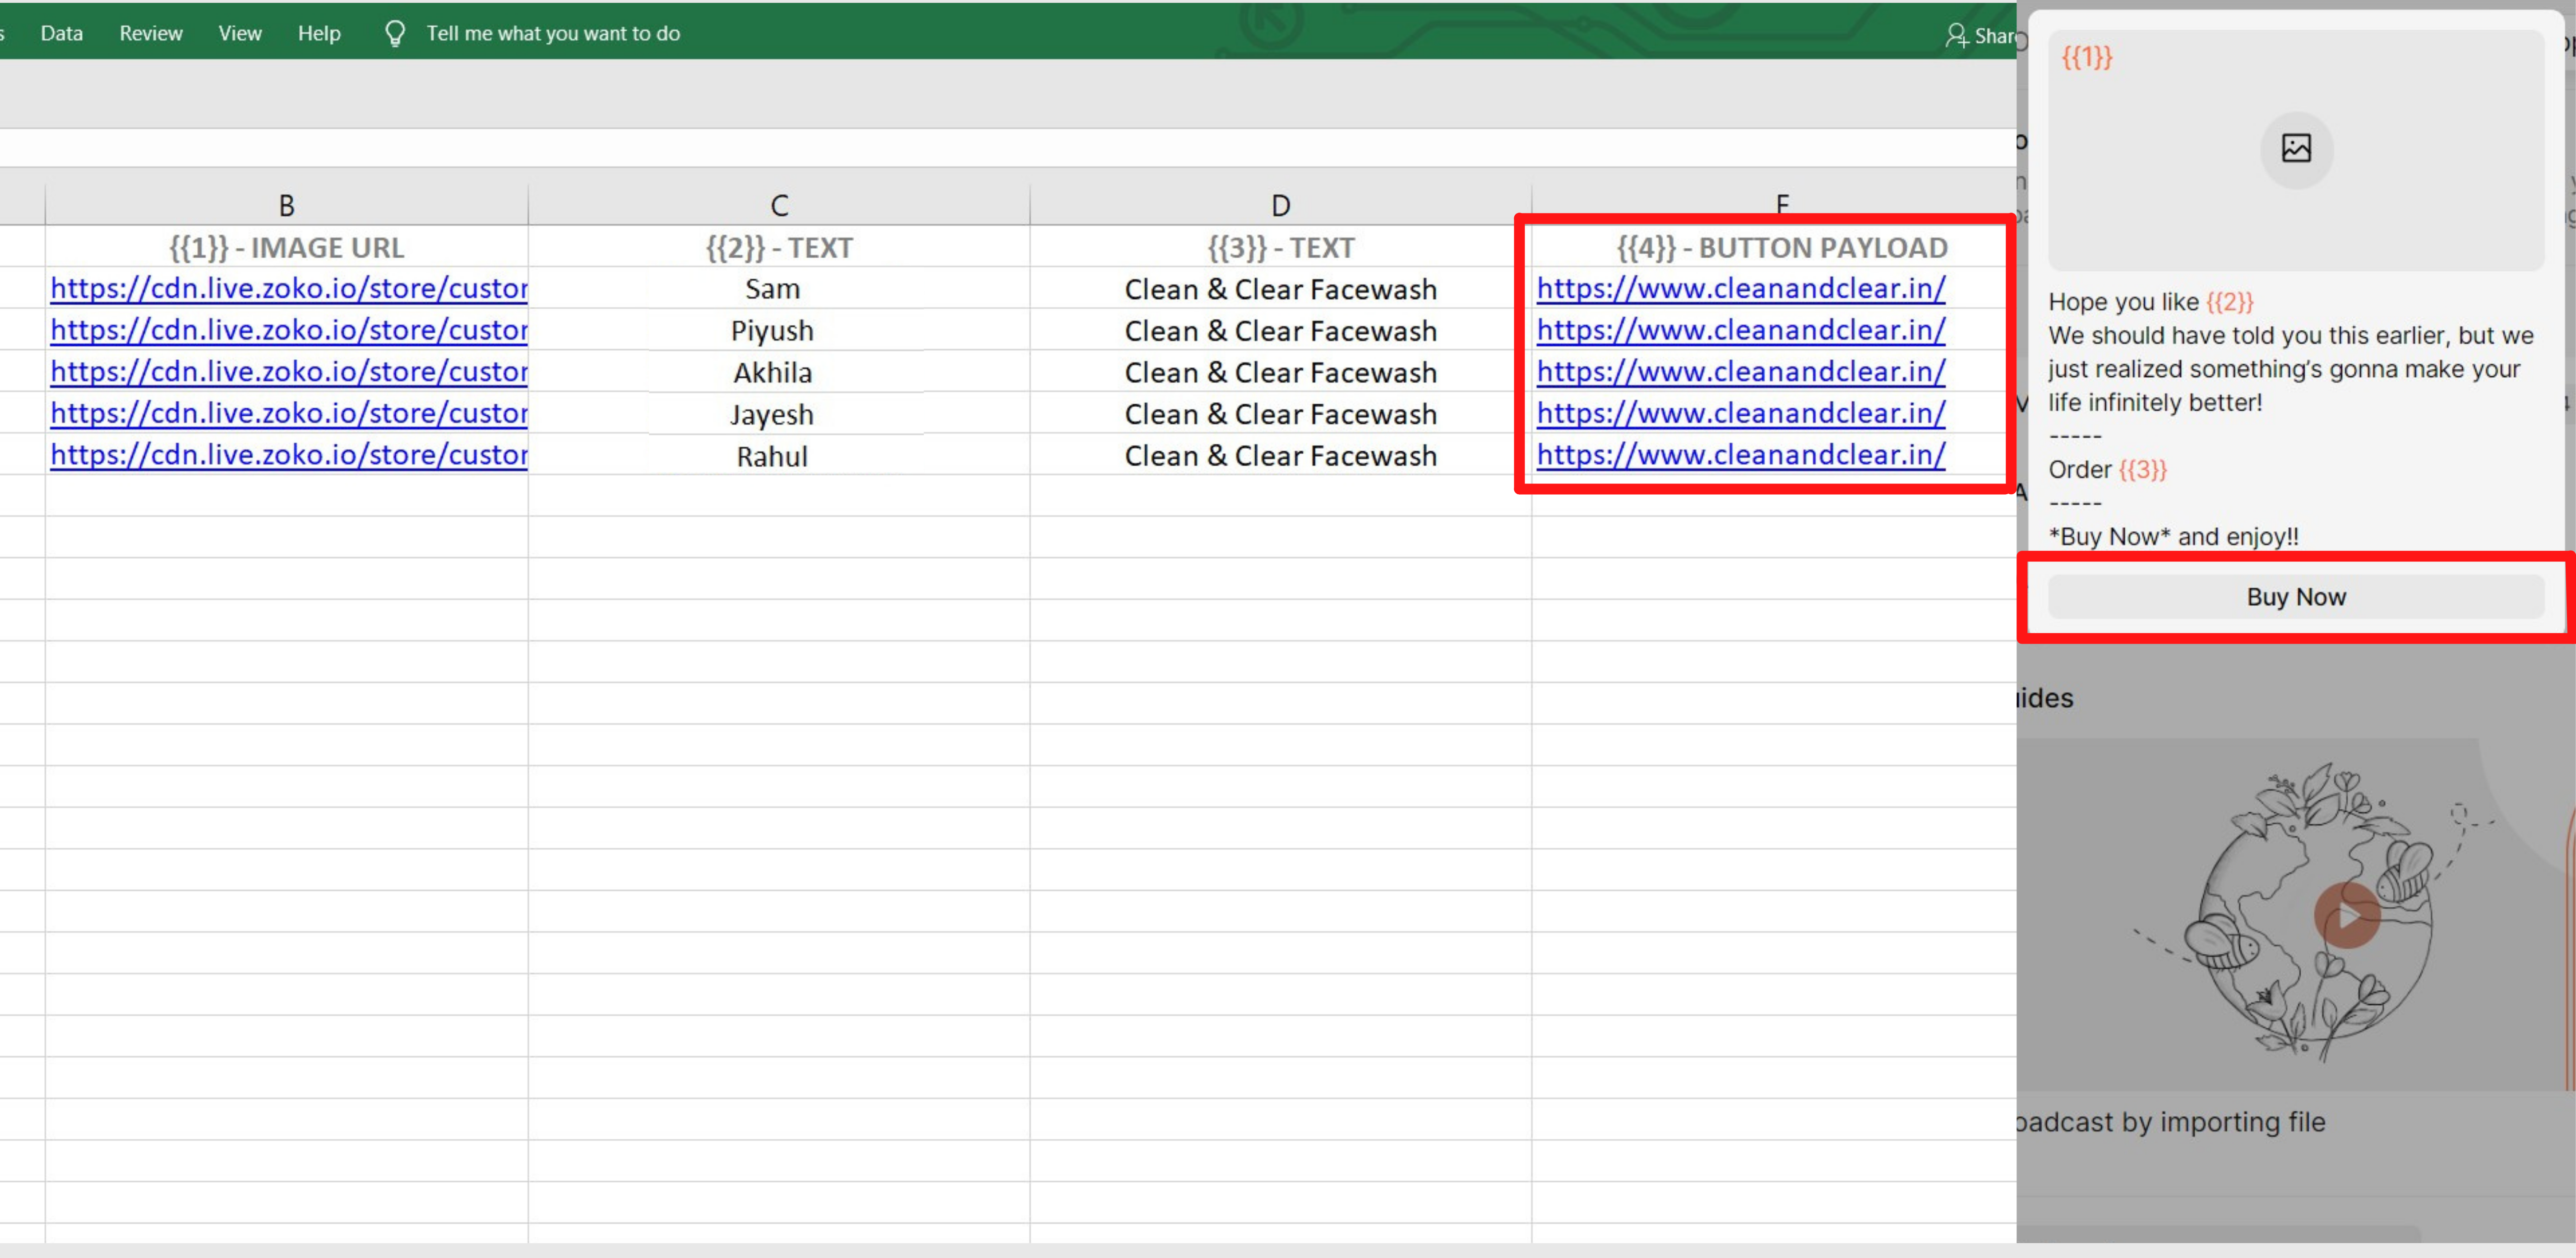
Task: Select the {{1}} - IMAGE URL header cell
Action: 286,247
